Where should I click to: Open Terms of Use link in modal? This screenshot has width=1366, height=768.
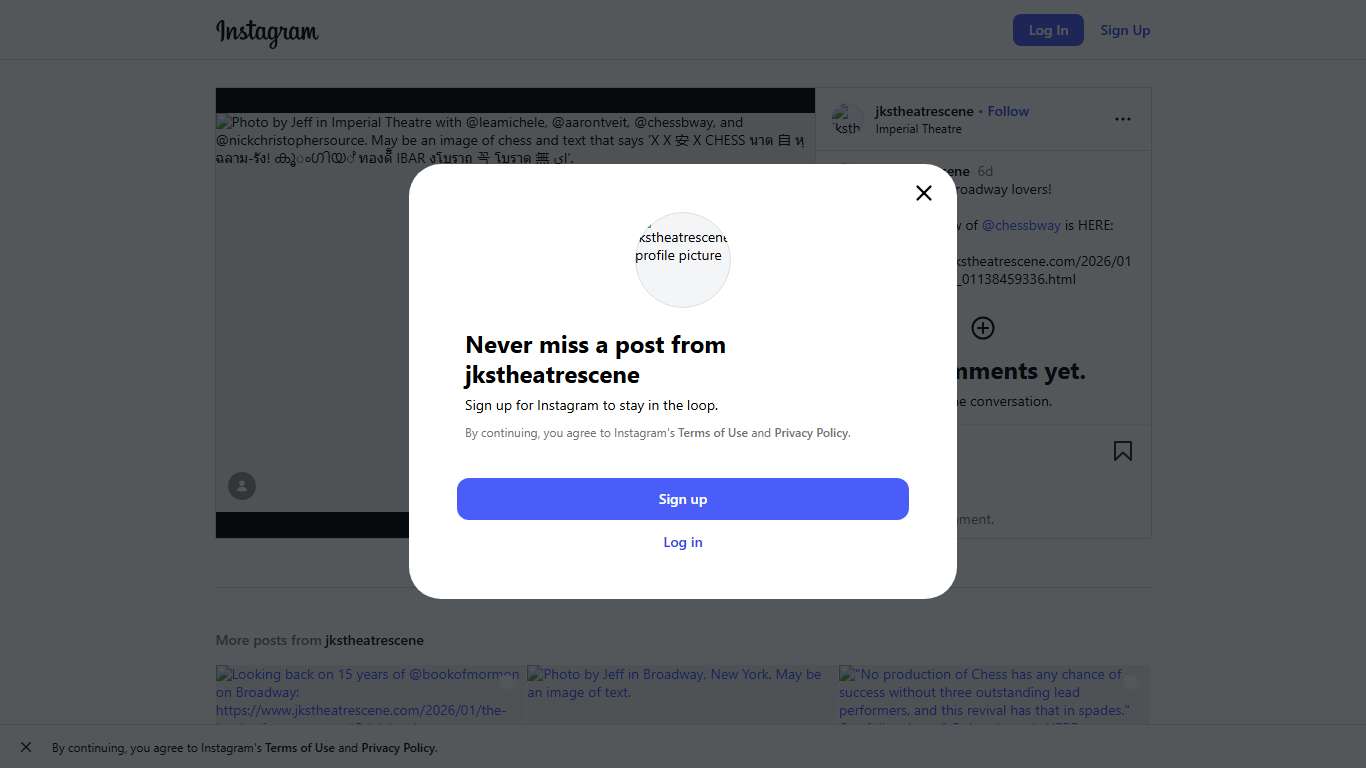coord(713,433)
